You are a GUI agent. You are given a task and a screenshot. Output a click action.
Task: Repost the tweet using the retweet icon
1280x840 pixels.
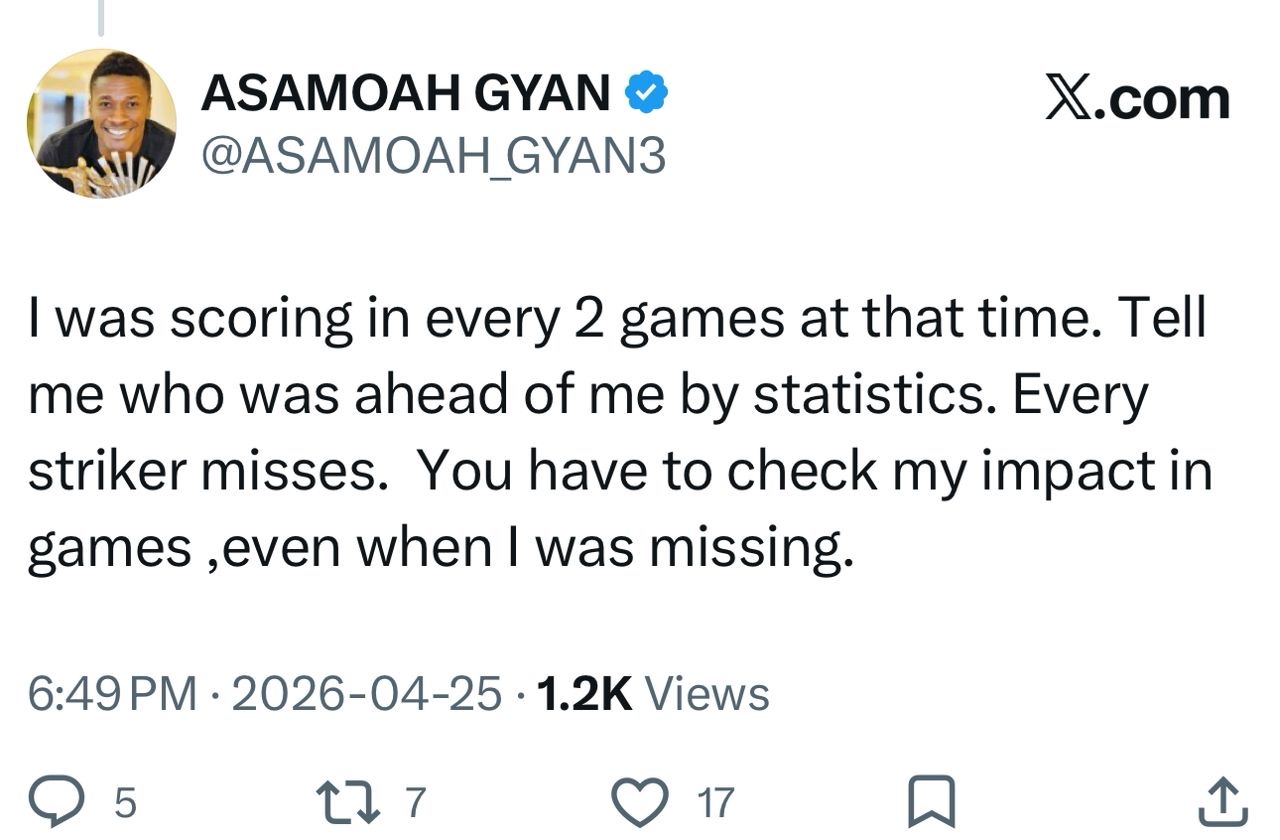tap(346, 801)
